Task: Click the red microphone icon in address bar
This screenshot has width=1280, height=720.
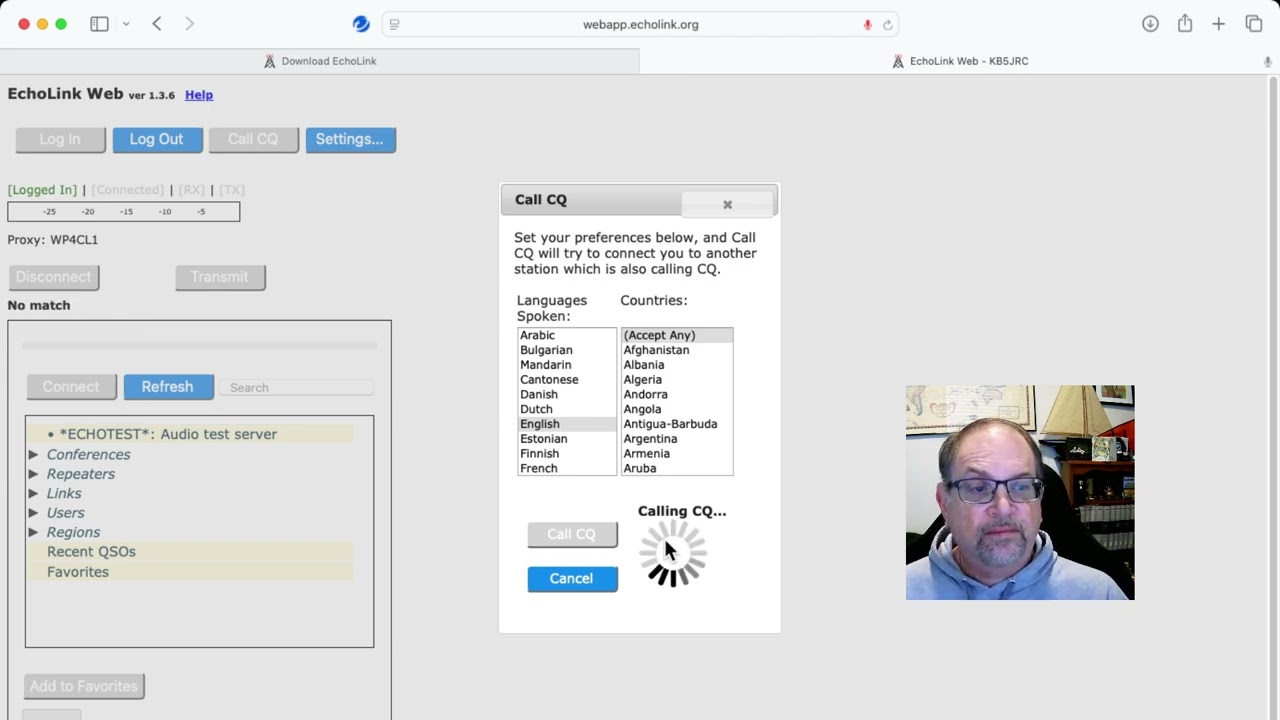Action: tap(867, 24)
